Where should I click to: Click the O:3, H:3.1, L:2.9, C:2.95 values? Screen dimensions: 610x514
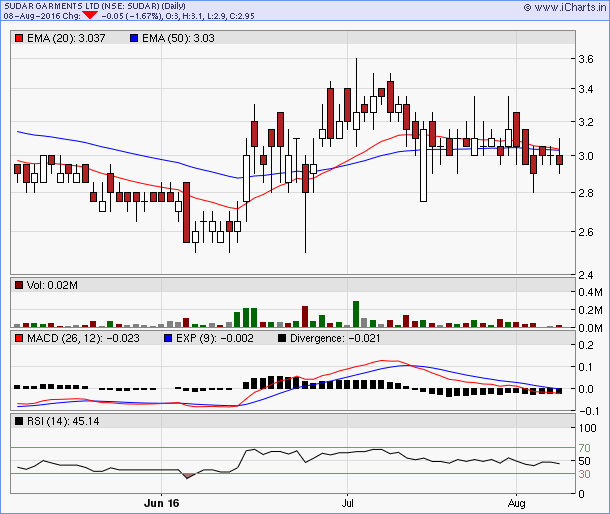click(x=210, y=16)
